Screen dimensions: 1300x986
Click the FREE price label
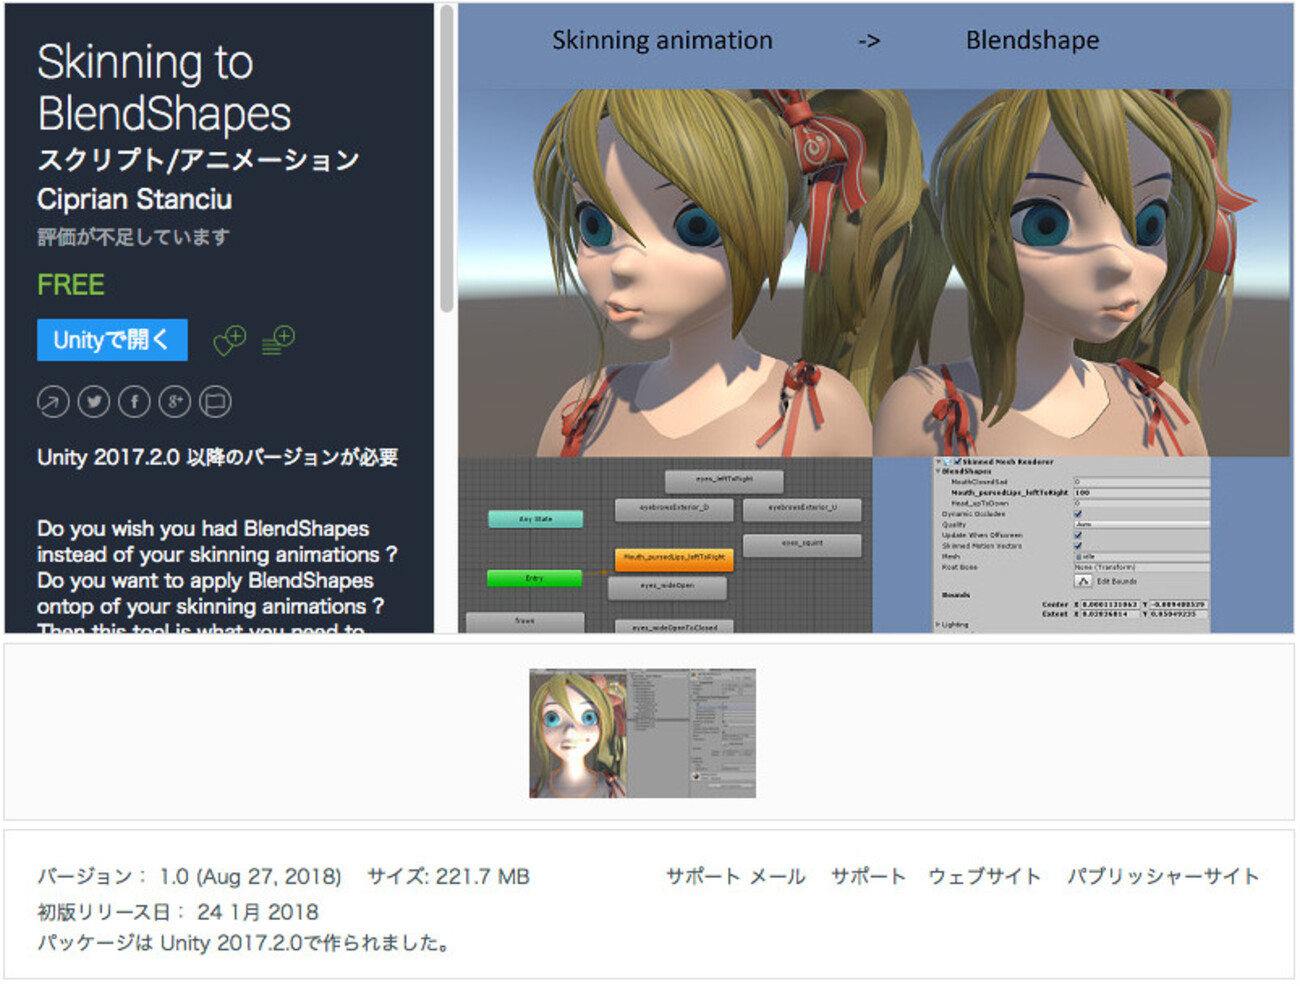71,285
